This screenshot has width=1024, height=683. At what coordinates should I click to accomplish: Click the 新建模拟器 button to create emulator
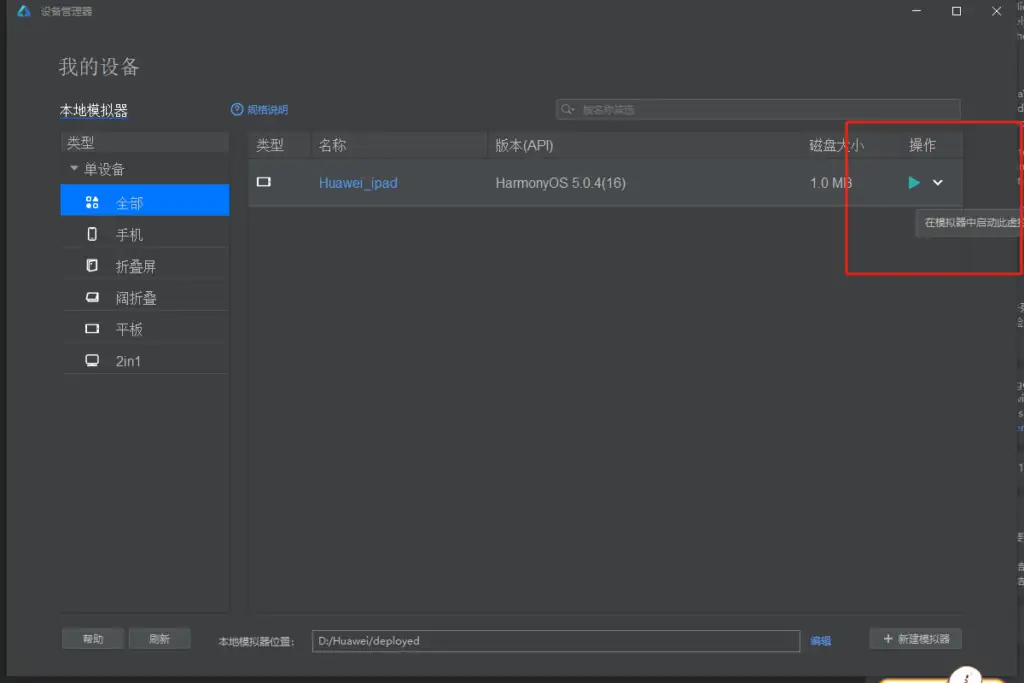coord(915,638)
